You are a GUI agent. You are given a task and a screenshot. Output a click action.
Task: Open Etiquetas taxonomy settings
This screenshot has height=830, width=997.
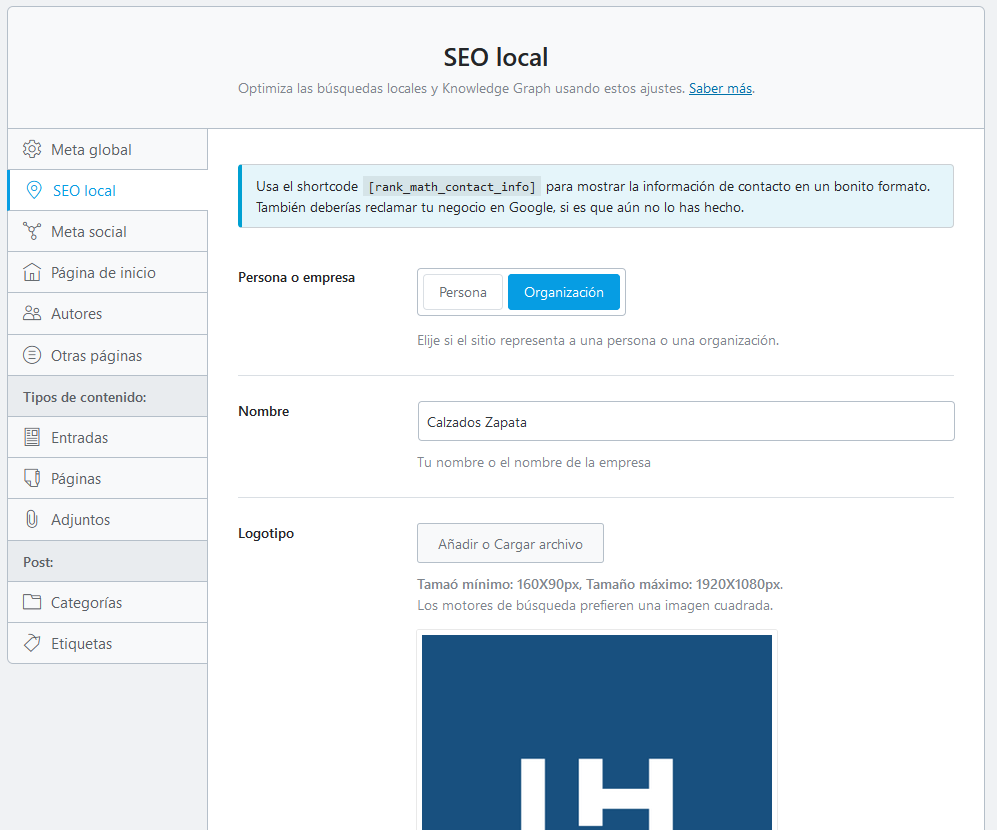107,643
